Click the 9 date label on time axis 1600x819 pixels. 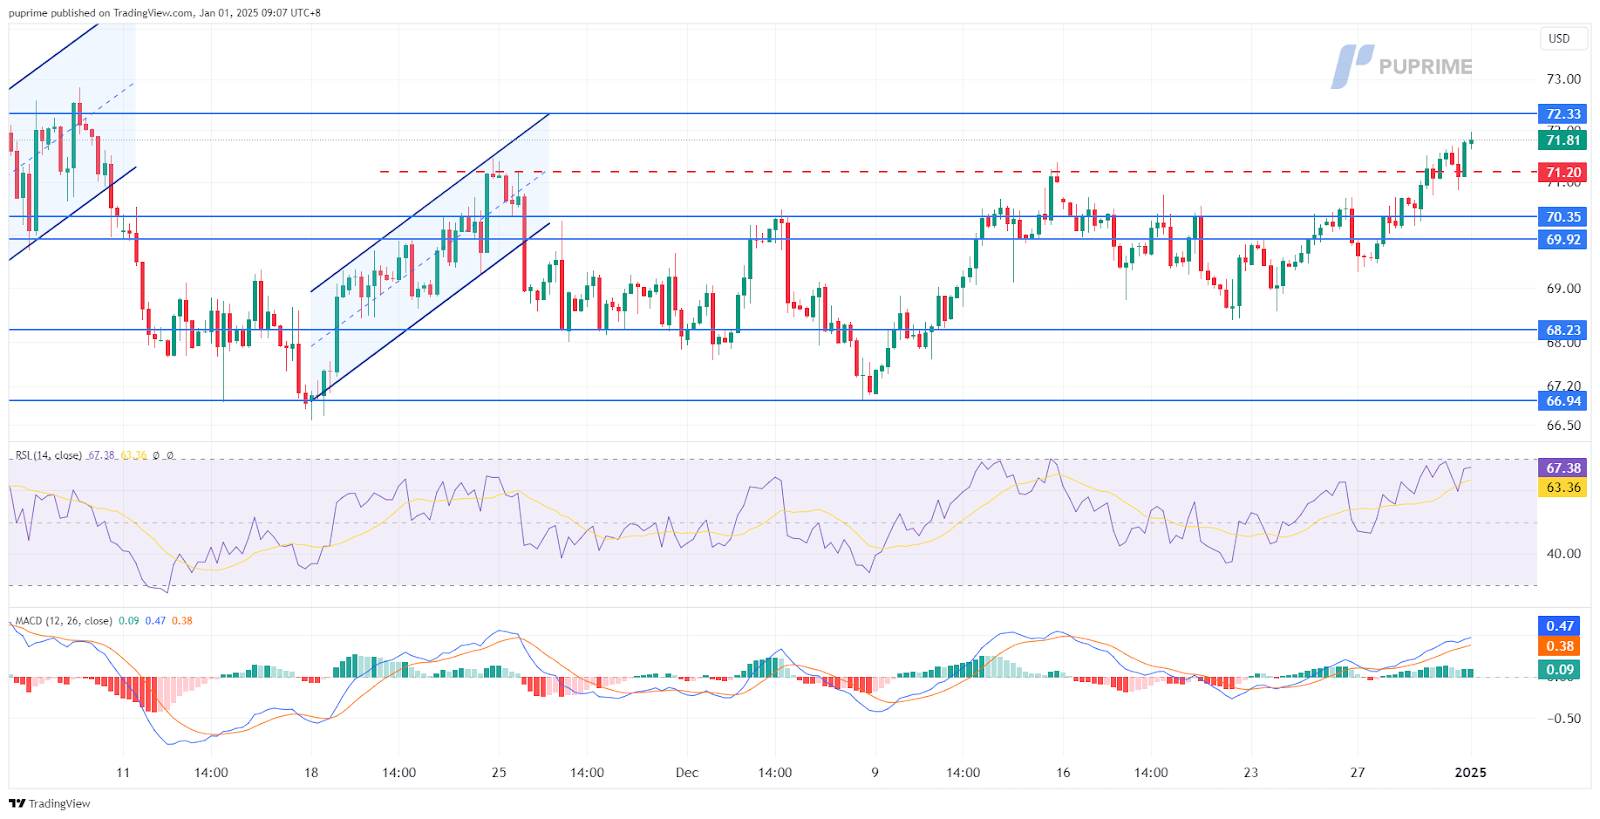(875, 772)
